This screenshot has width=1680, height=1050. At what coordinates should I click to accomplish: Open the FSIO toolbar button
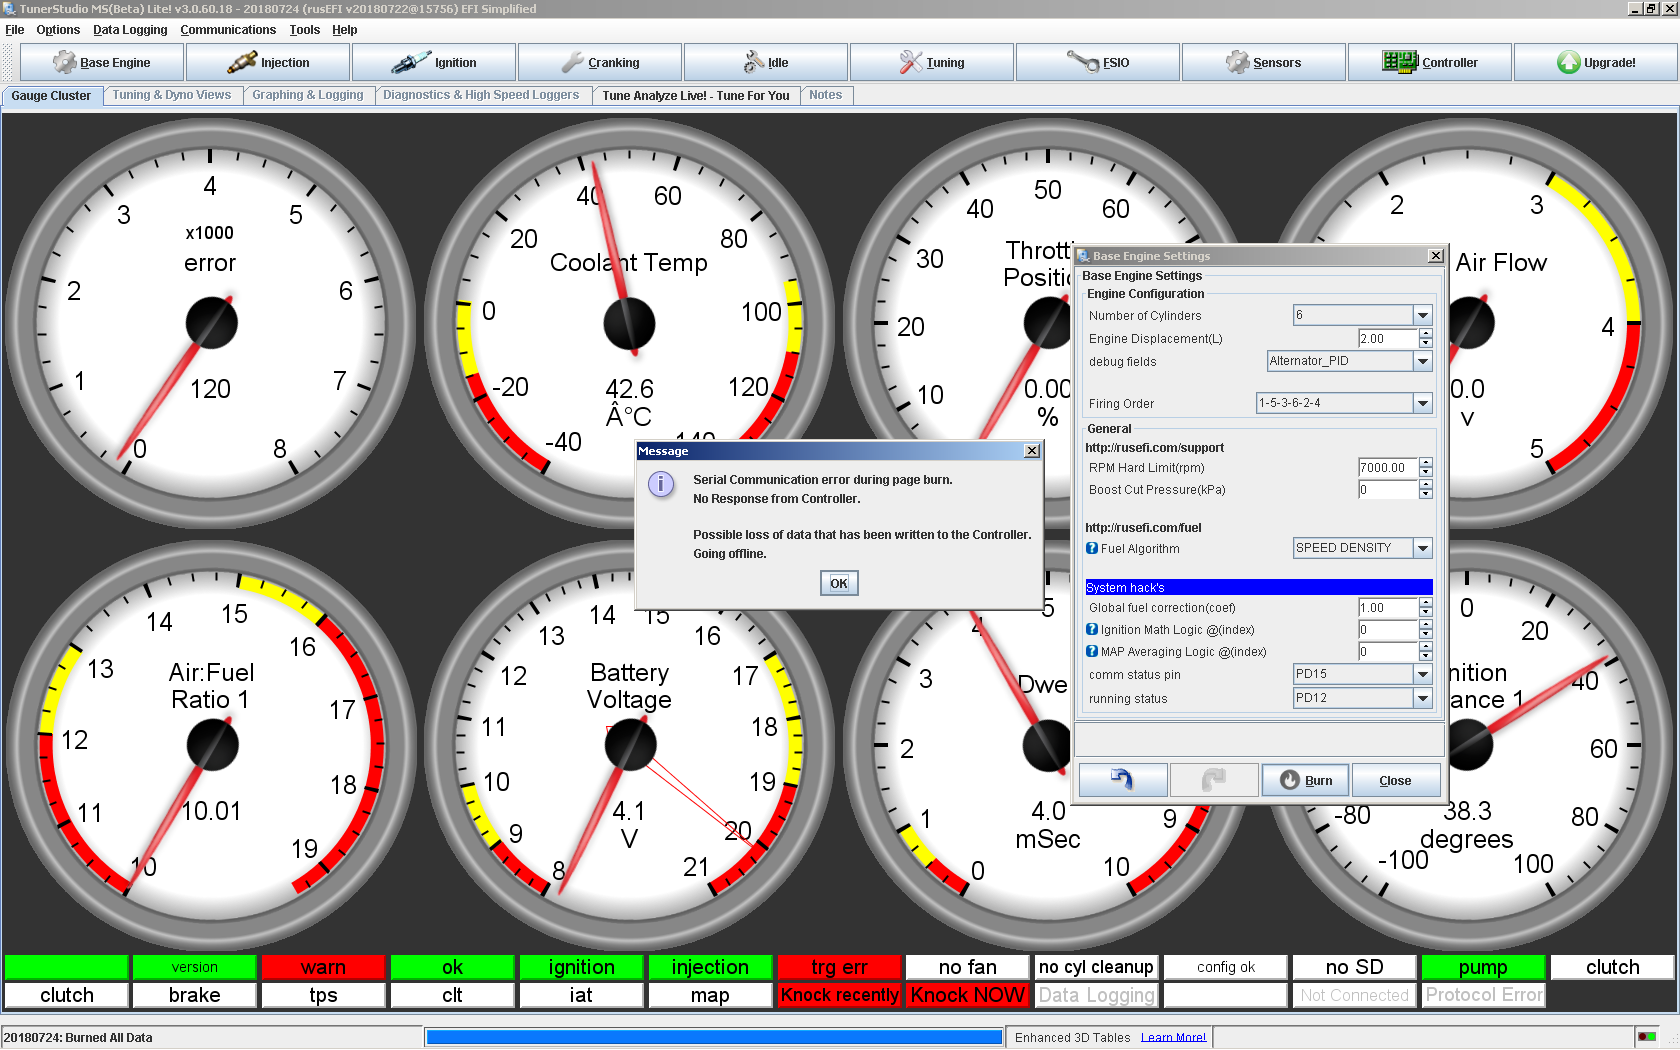(x=1098, y=62)
